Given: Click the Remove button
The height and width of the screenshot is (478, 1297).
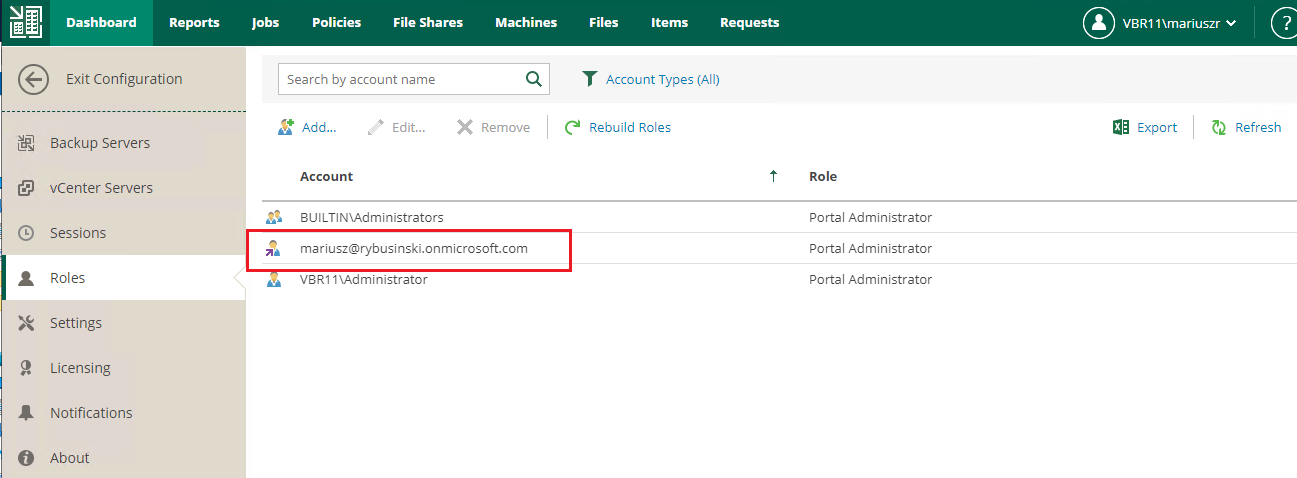Looking at the screenshot, I should 493,128.
